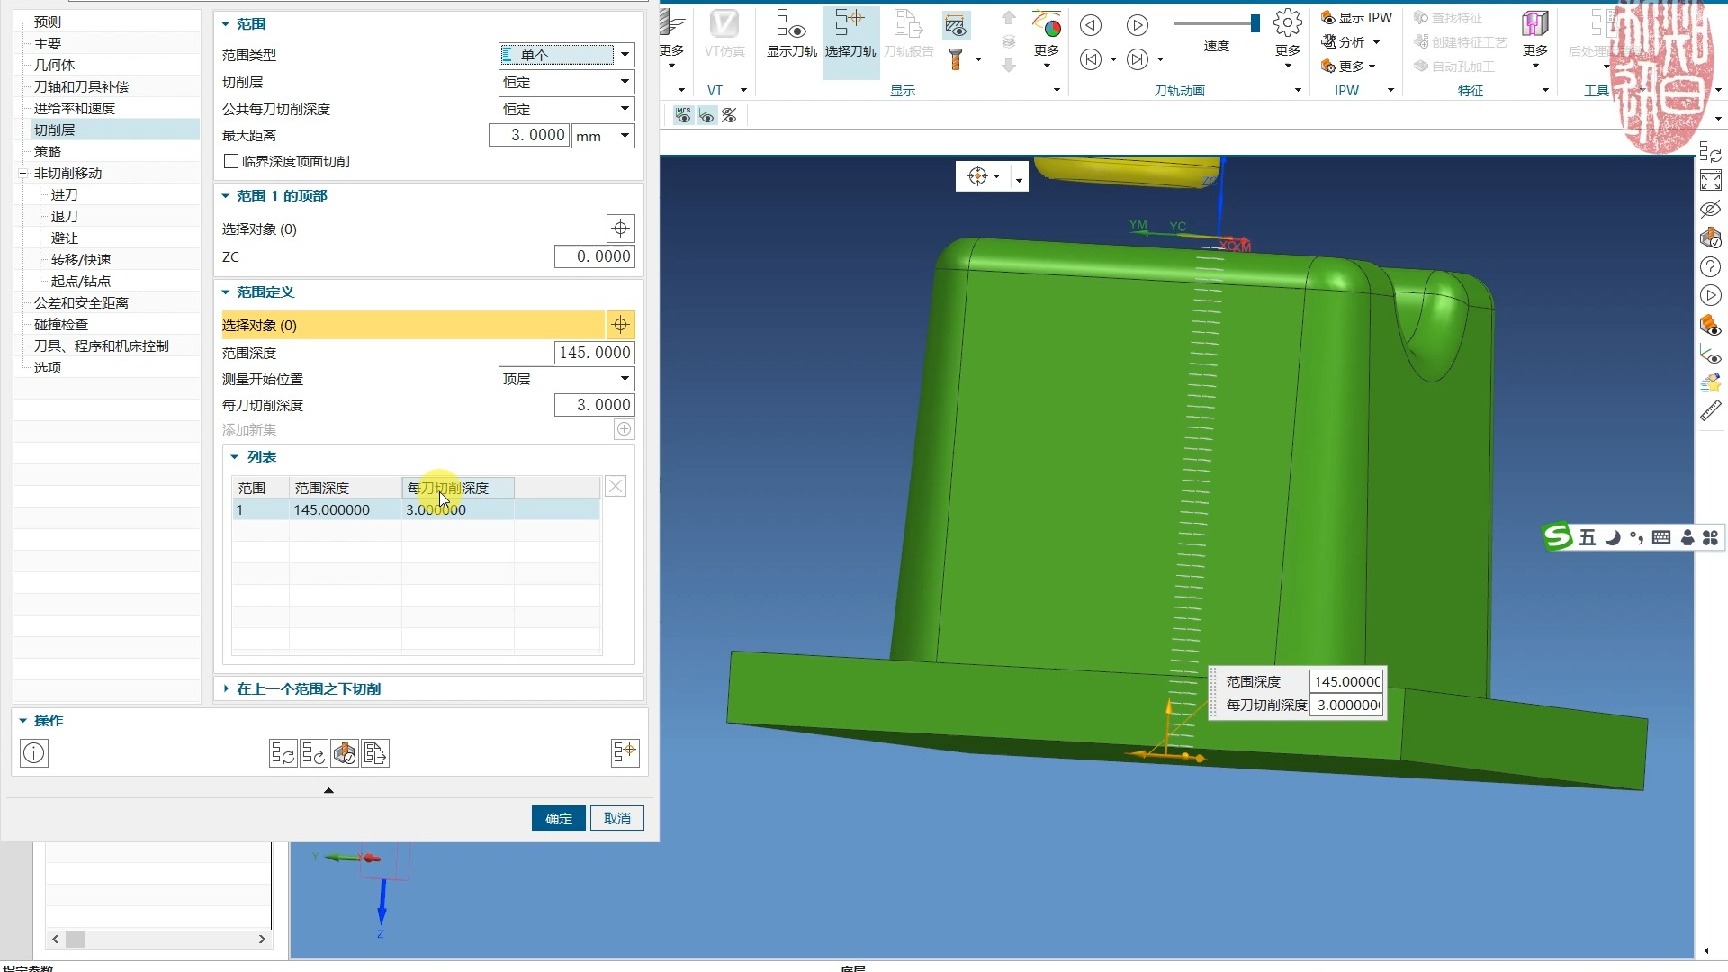Click the 取消 (Cancel) button

coord(617,818)
